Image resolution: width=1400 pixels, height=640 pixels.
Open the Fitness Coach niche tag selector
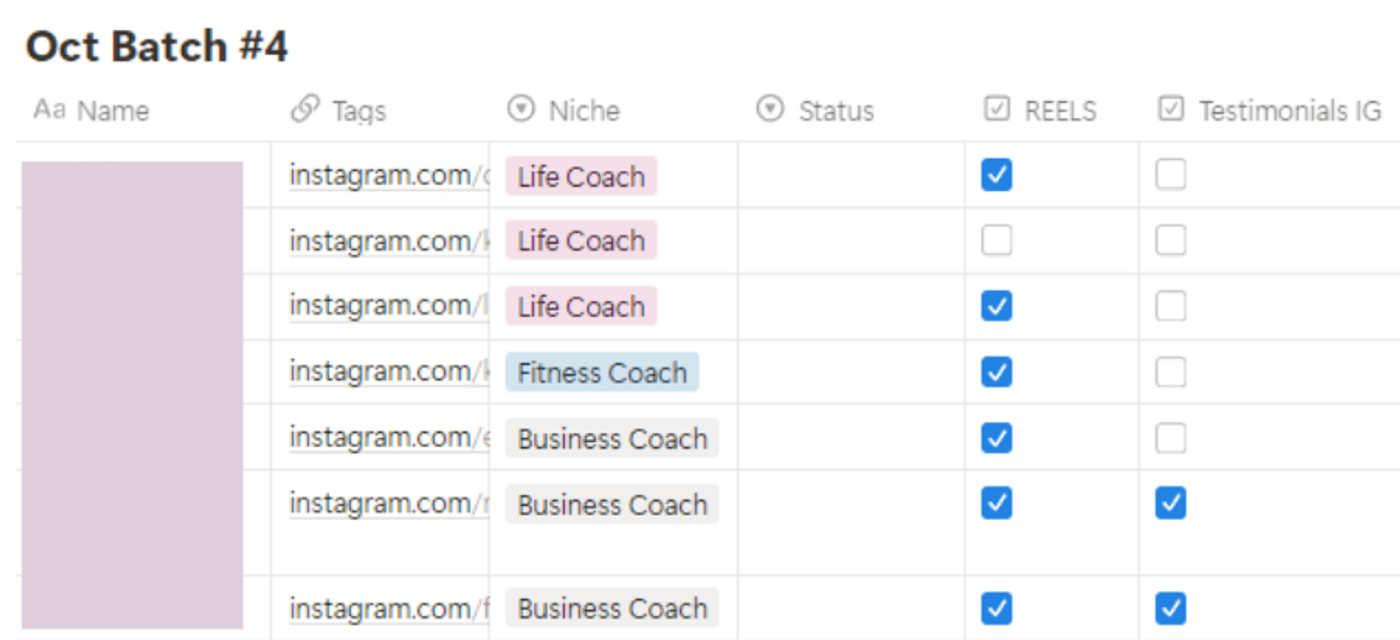(x=602, y=373)
